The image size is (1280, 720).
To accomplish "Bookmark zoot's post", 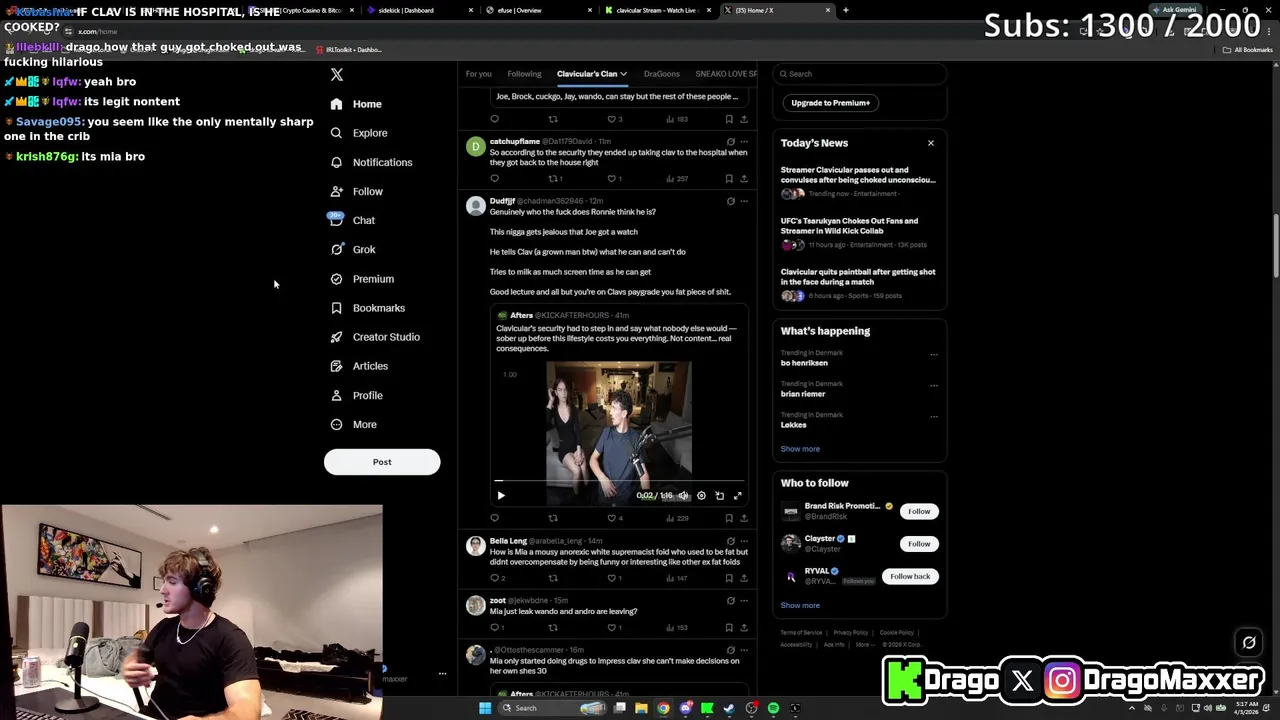I will (729, 628).
